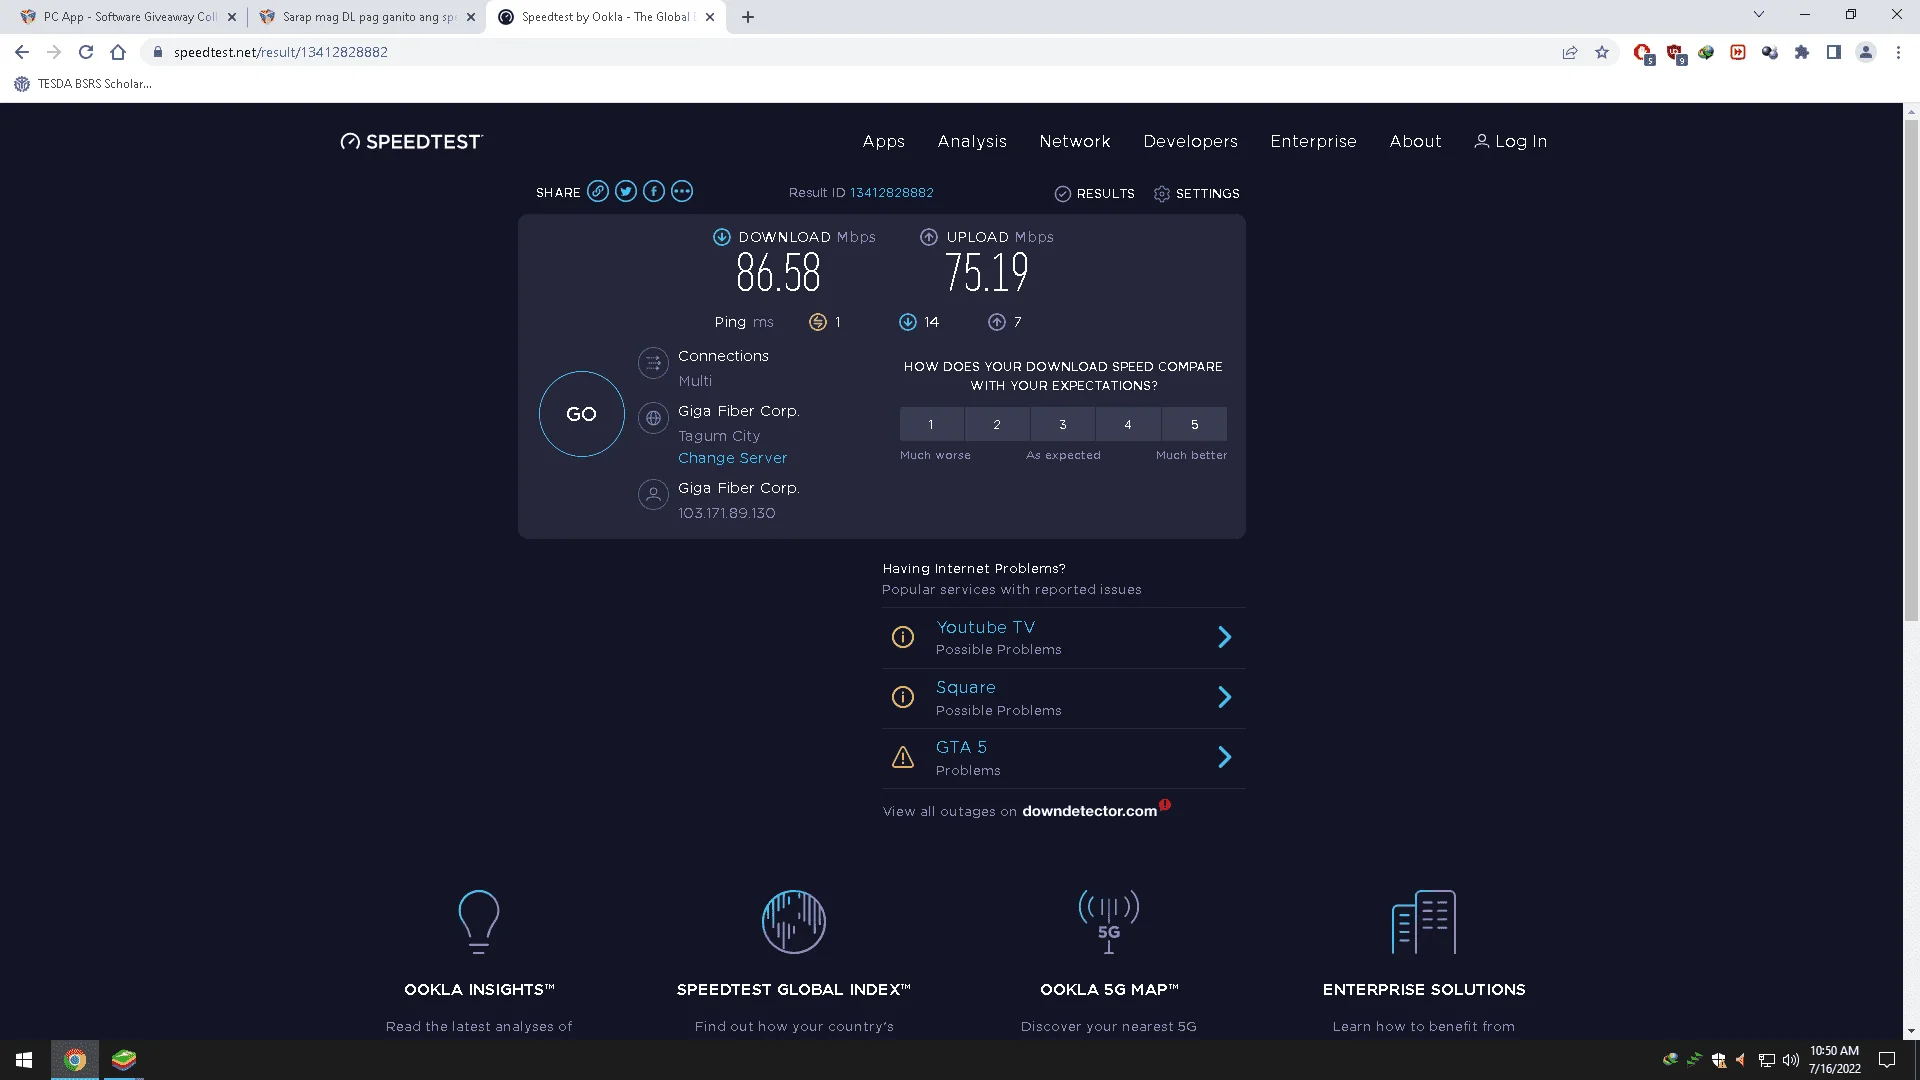1920x1080 pixels.
Task: Reload the page
Action: (x=86, y=52)
